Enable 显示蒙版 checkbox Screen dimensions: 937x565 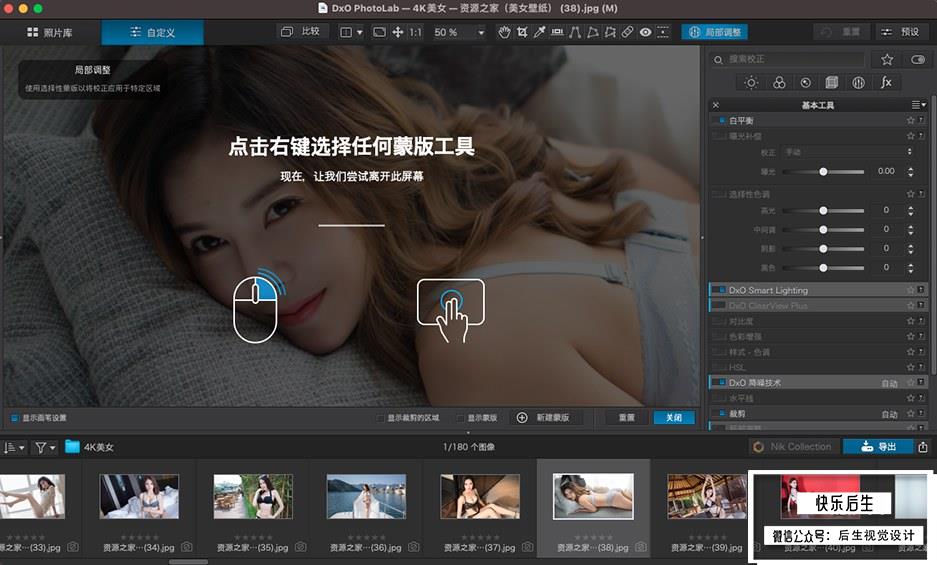(x=460, y=417)
